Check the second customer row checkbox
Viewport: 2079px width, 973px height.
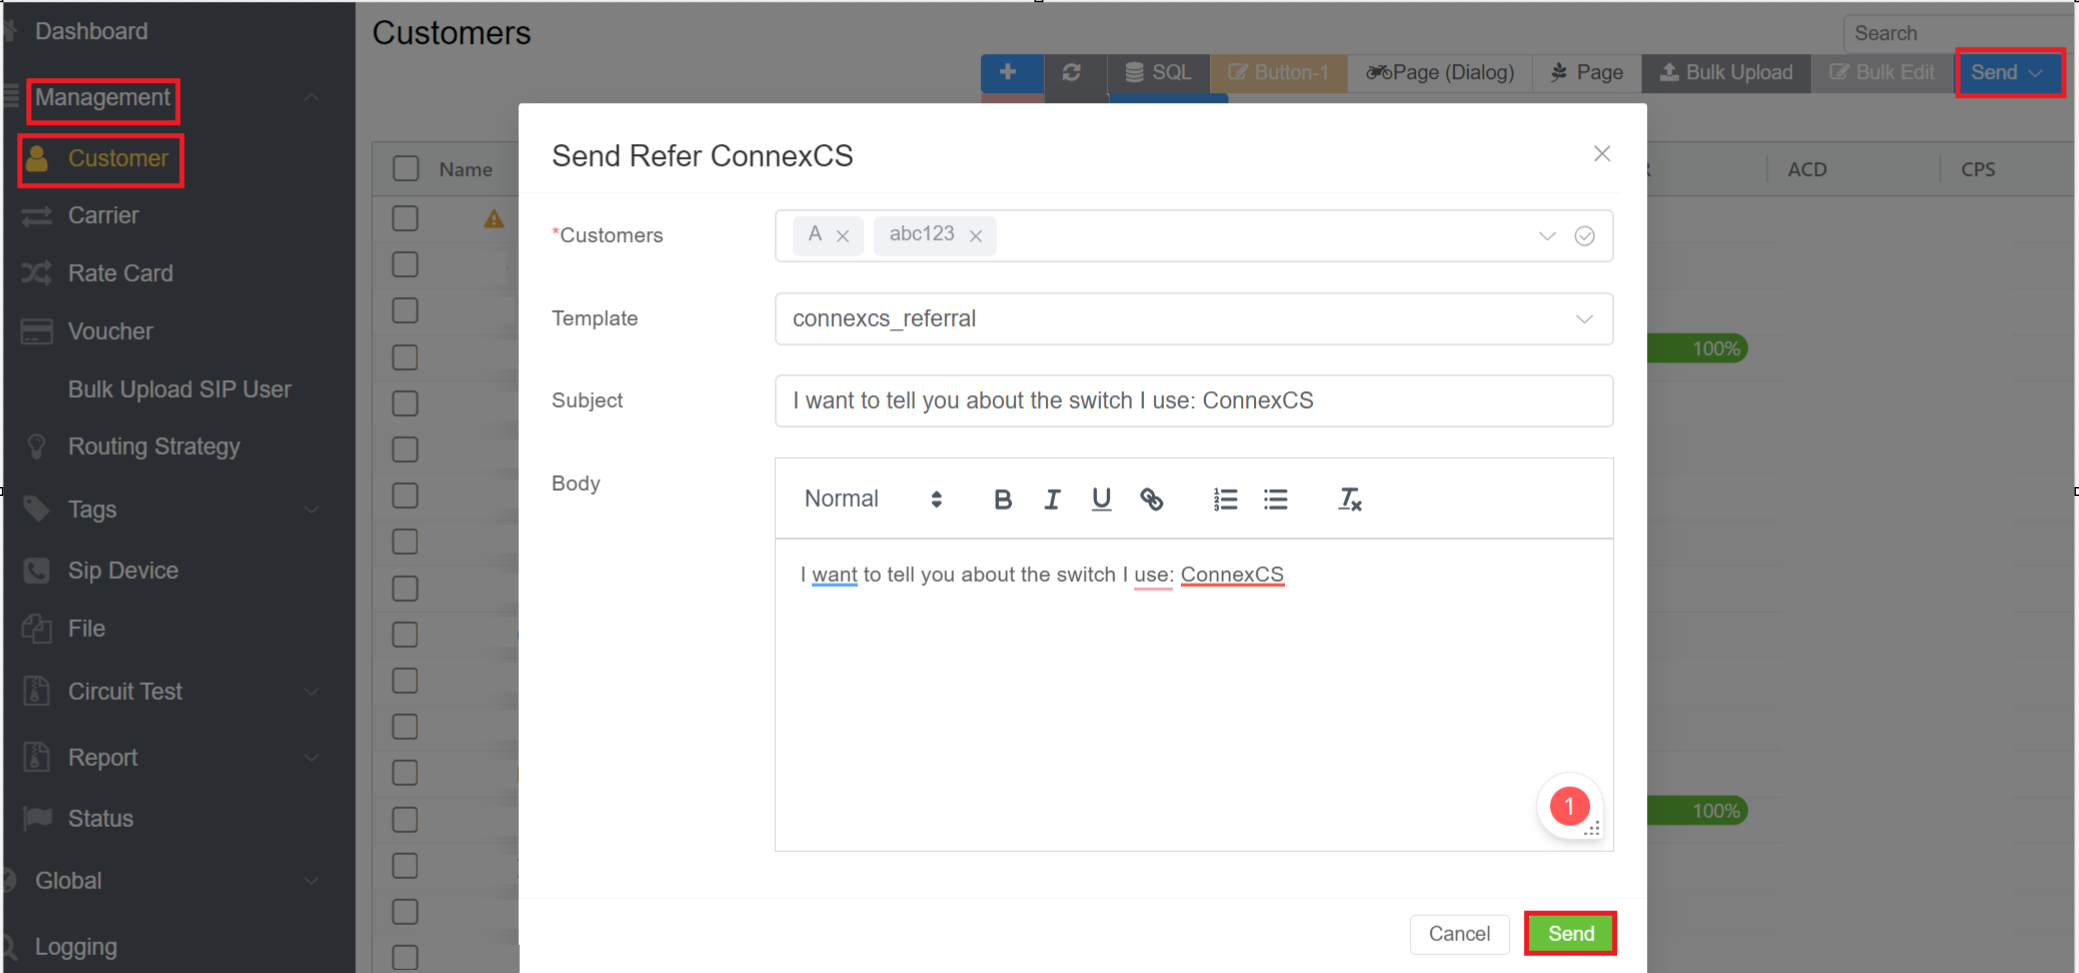coord(405,265)
